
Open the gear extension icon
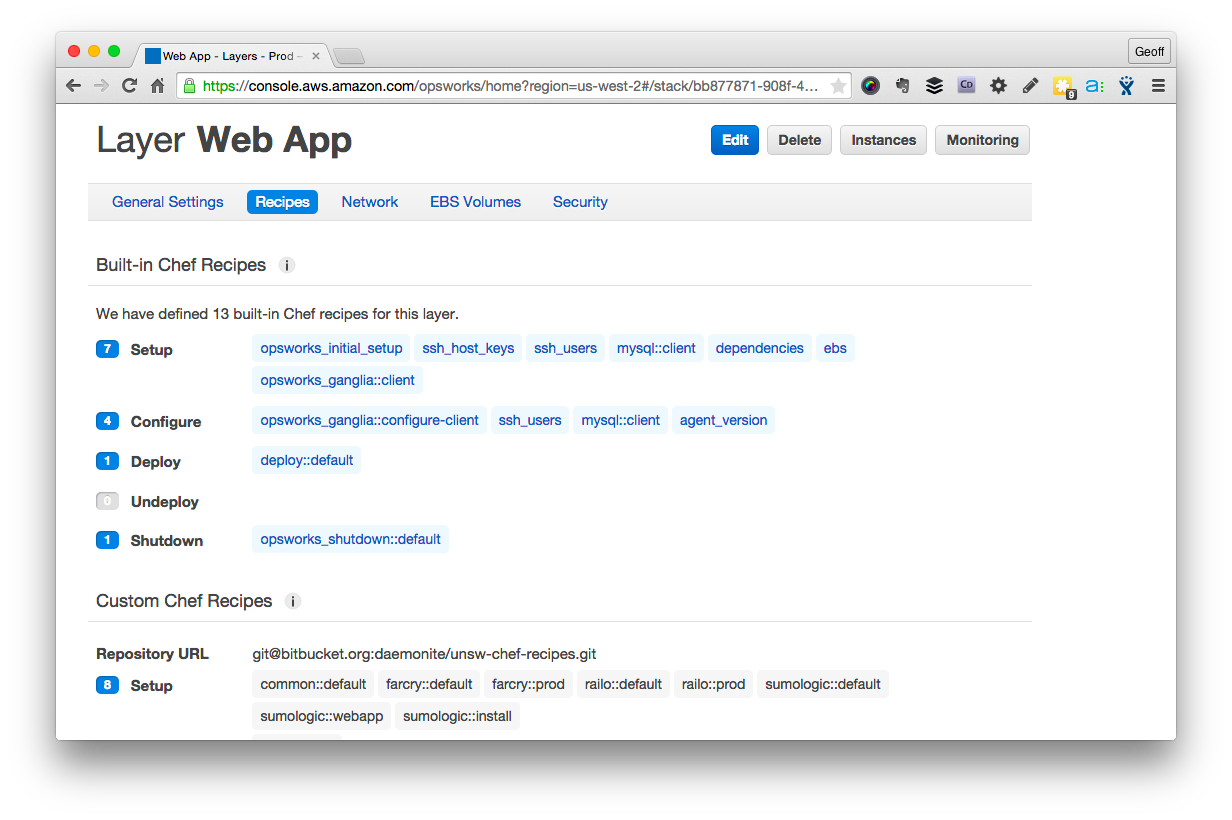[x=998, y=86]
